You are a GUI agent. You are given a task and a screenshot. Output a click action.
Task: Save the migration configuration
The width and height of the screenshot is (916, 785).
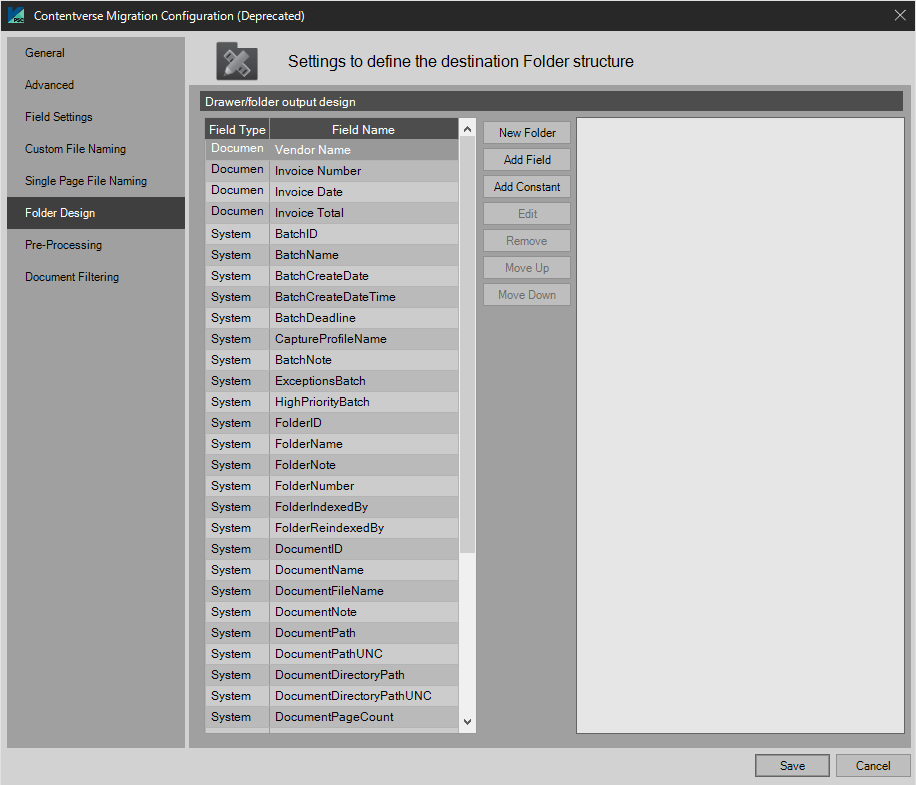tap(792, 766)
